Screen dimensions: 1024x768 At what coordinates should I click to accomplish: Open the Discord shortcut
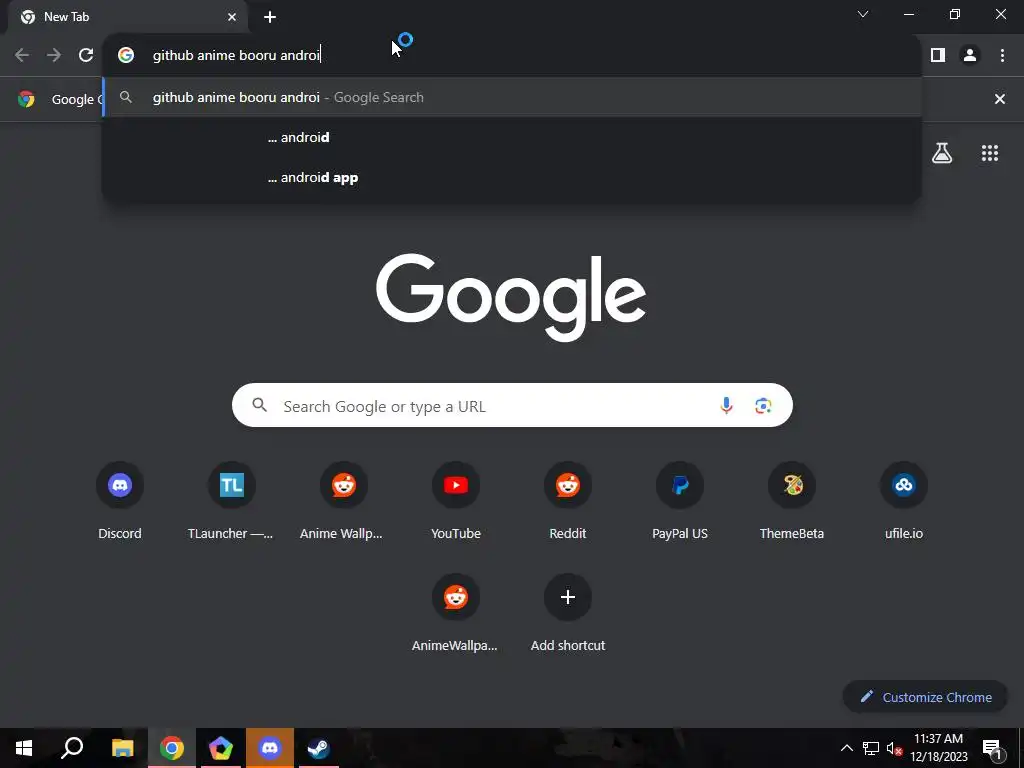120,502
